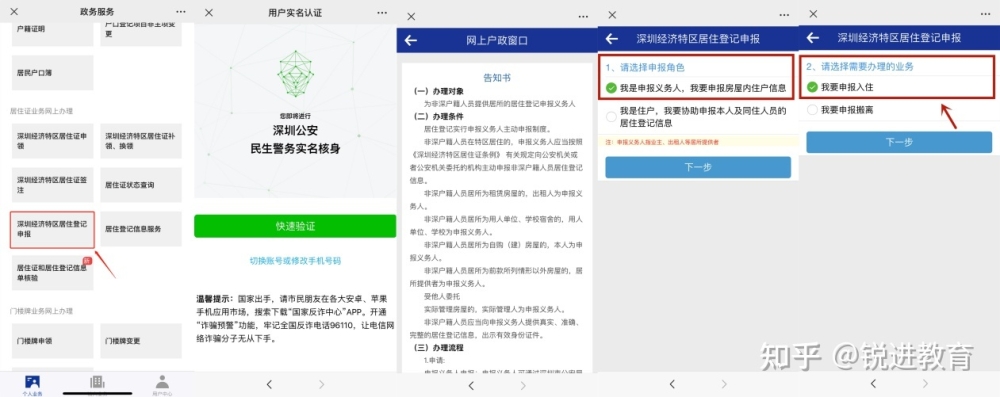Open 深圳经济特区居住证补领、换领 tile
The width and height of the screenshot is (1000, 397).
pos(141,141)
